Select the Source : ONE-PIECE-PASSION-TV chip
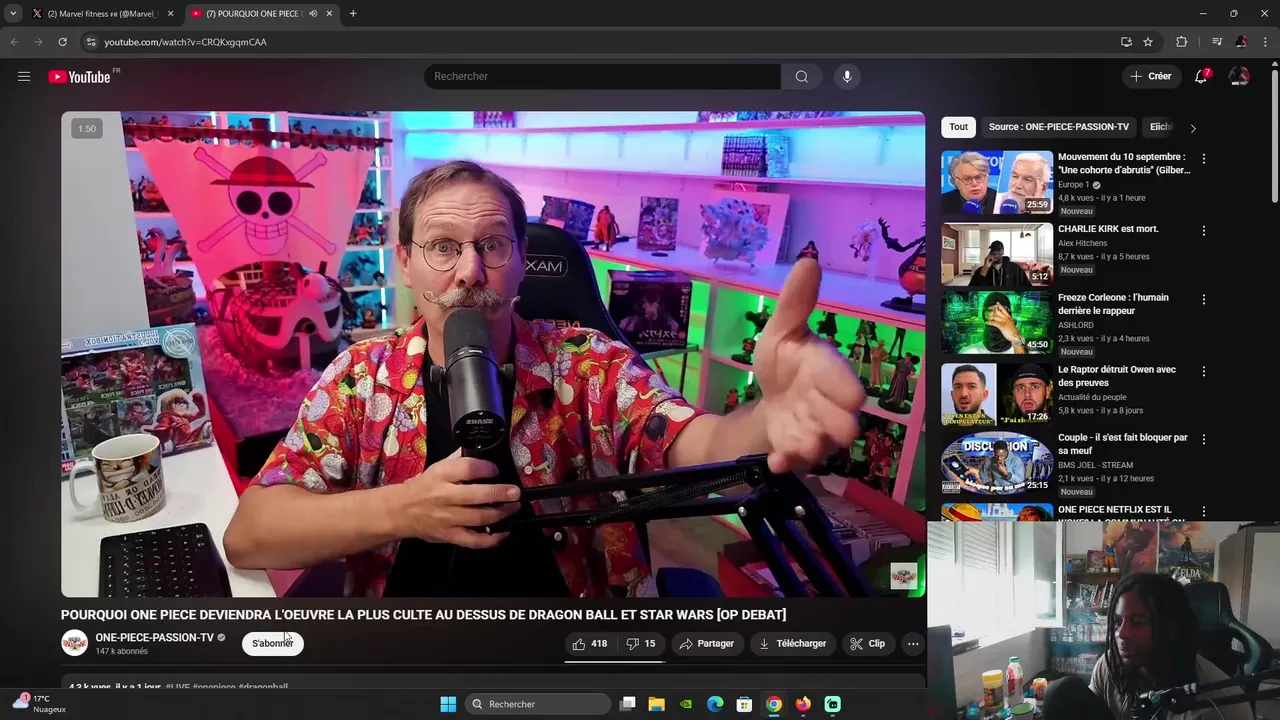The height and width of the screenshot is (720, 1280). pyautogui.click(x=1059, y=127)
